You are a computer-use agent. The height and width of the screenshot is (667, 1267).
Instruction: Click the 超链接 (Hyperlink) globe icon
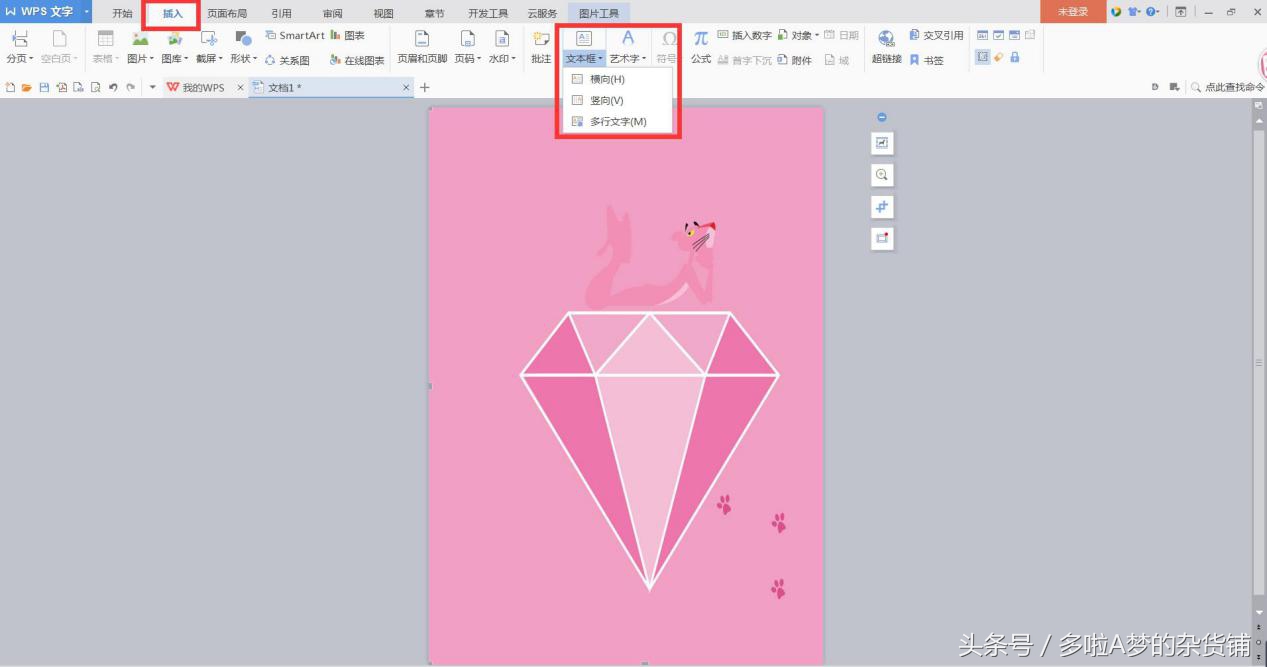886,38
